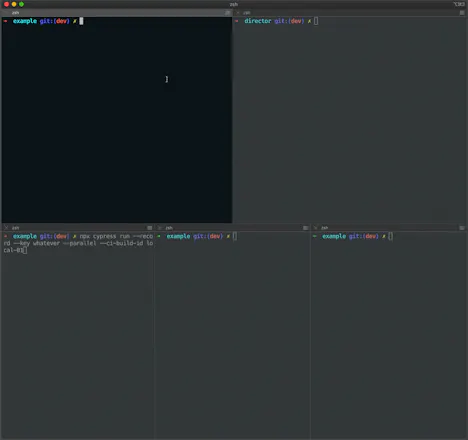Image resolution: width=468 pixels, height=440 pixels.
Task: Open the menu icon of the top-left example pane
Action: coord(227,13)
